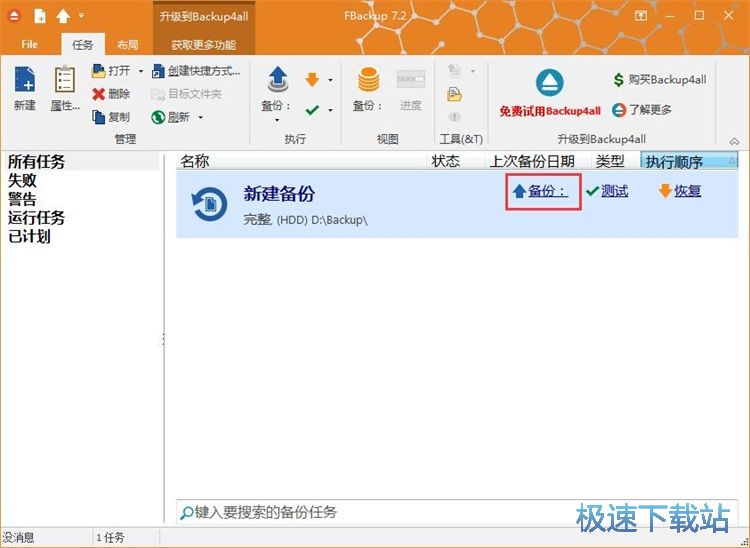Click Buy Backup4all (购买) dollar icon
The width and height of the screenshot is (750, 548).
click(620, 79)
